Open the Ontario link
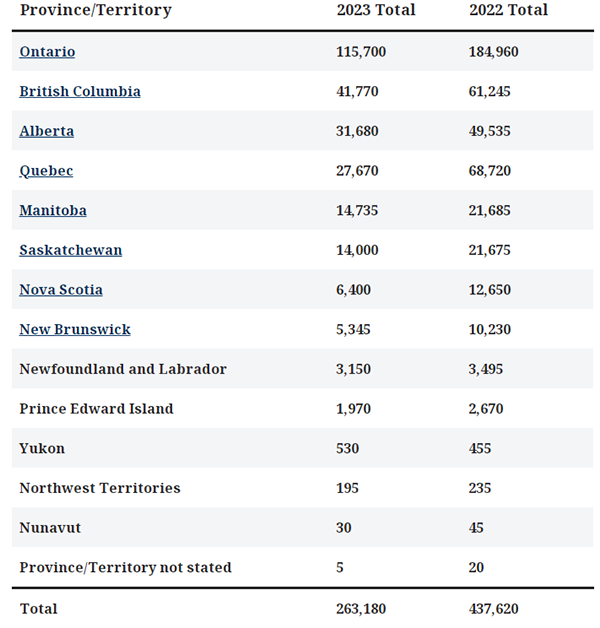The width and height of the screenshot is (600, 628). click(x=47, y=52)
